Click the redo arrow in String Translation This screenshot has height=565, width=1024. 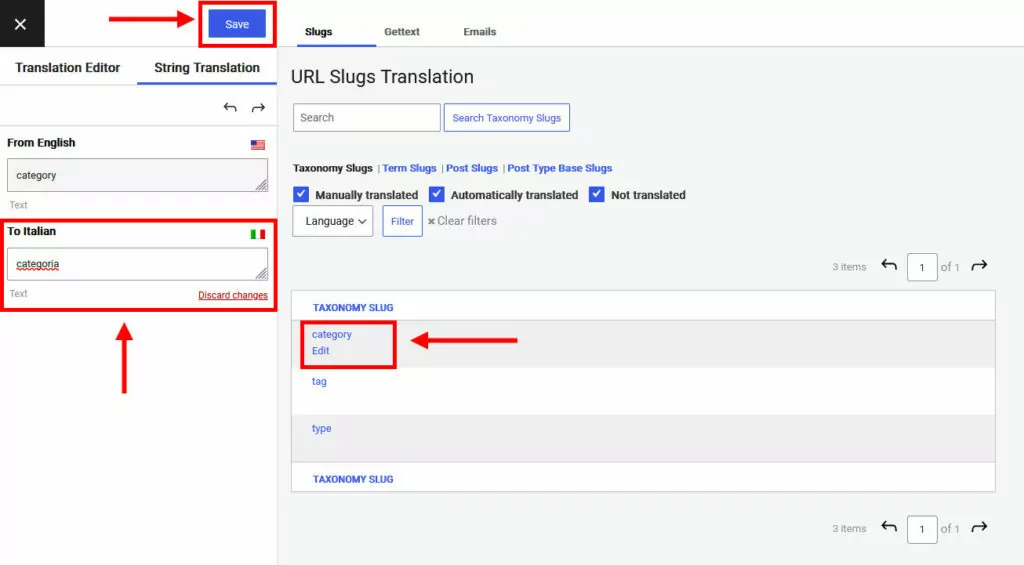(258, 108)
